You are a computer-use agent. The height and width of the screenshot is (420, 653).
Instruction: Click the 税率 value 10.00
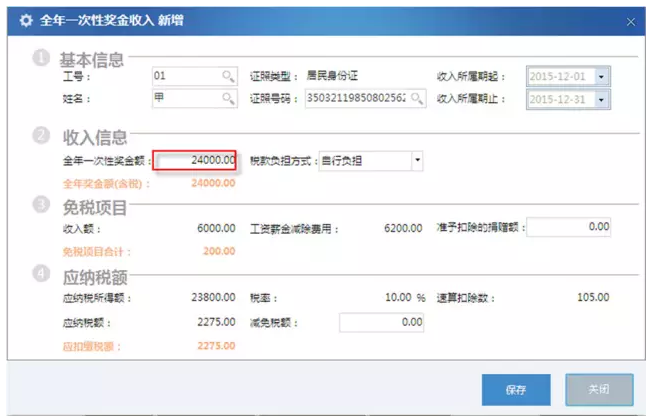(x=399, y=297)
